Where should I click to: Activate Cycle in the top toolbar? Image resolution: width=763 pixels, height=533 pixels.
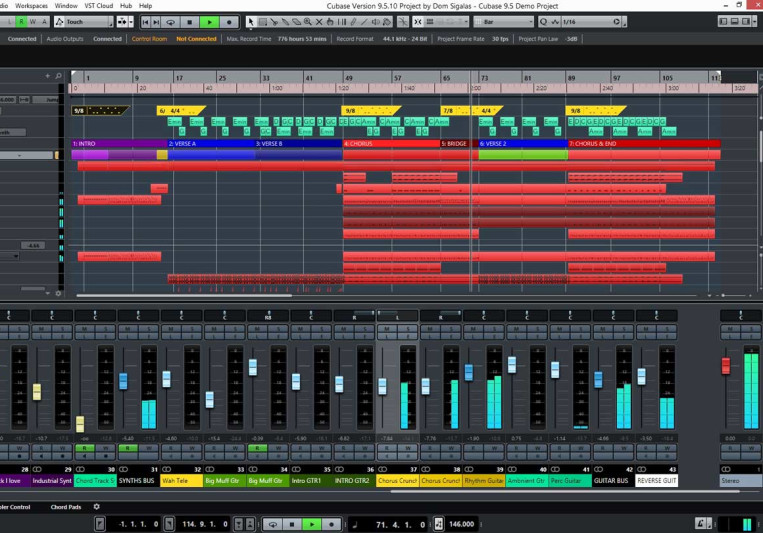pyautogui.click(x=171, y=22)
